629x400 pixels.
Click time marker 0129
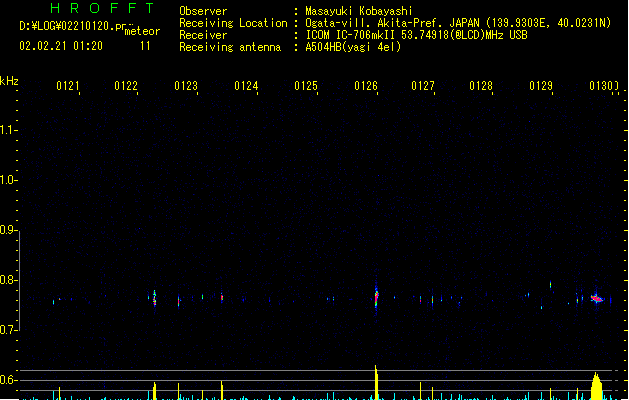541,86
